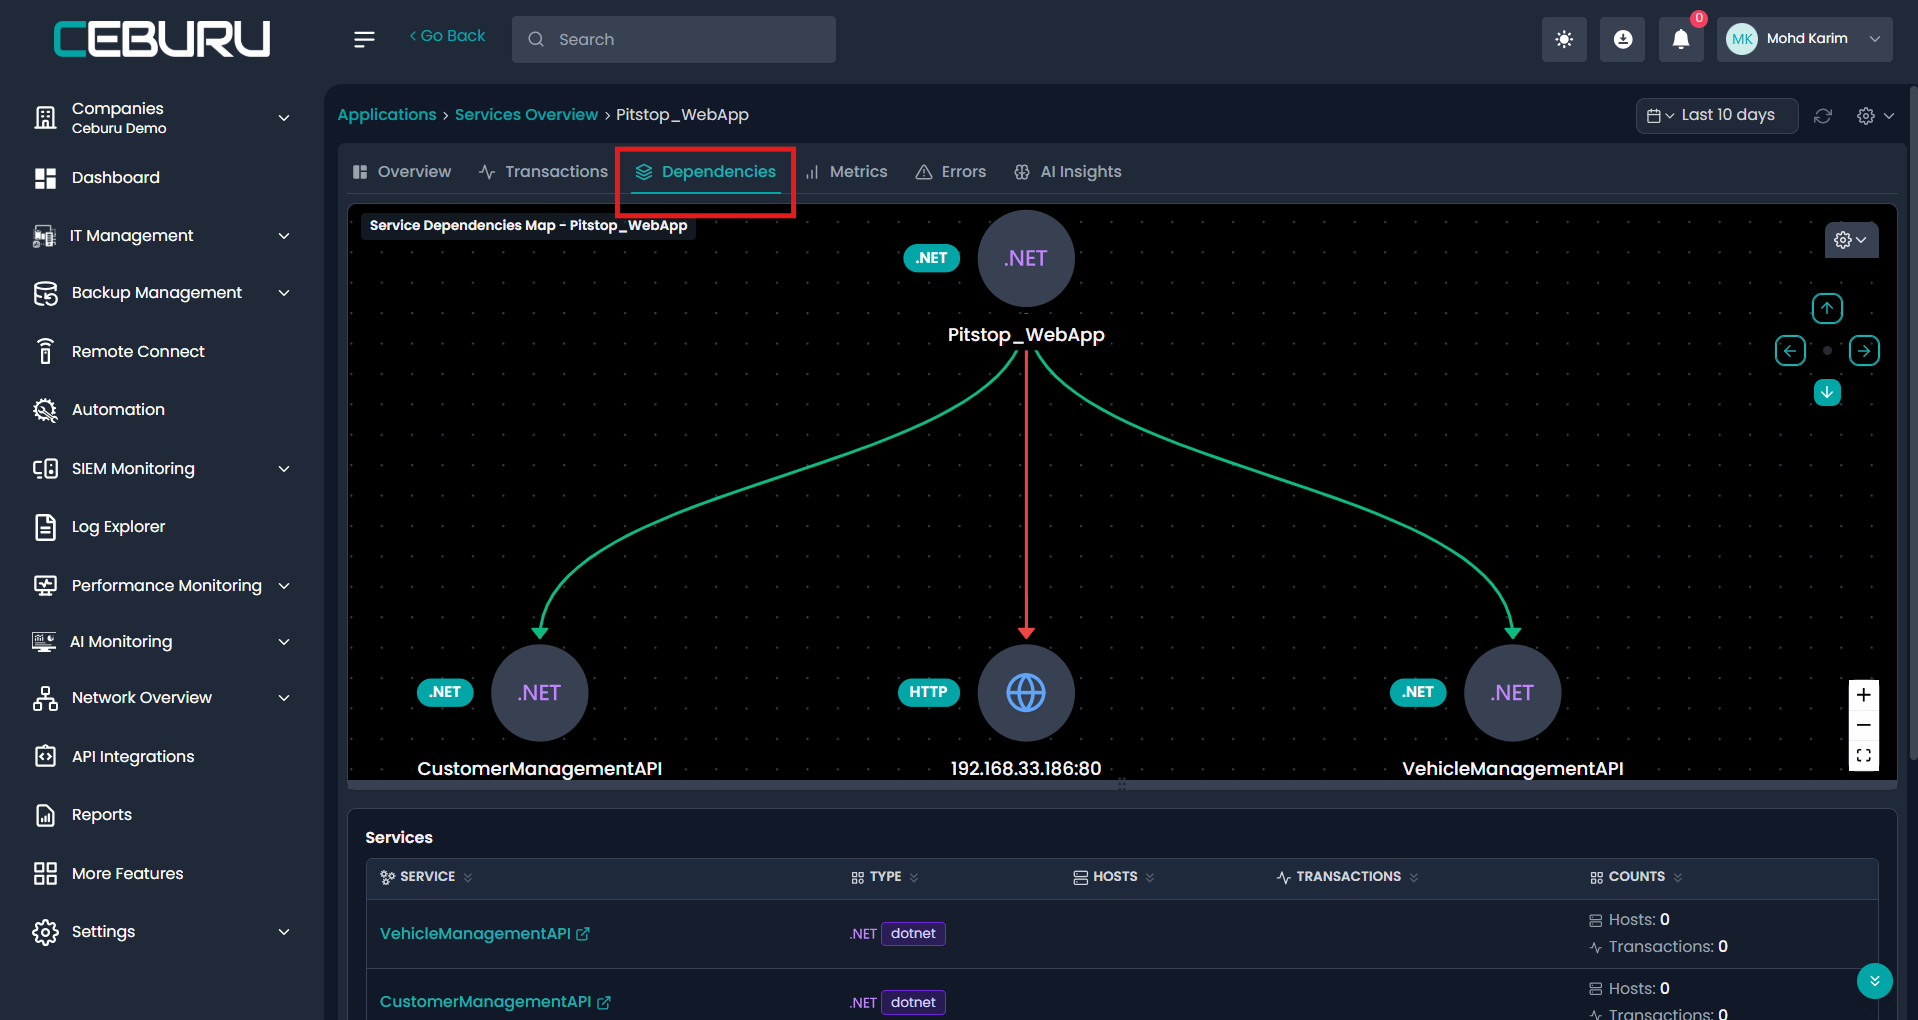The width and height of the screenshot is (1918, 1020).
Task: Open the VehicleManagementAPI service link
Action: point(475,934)
